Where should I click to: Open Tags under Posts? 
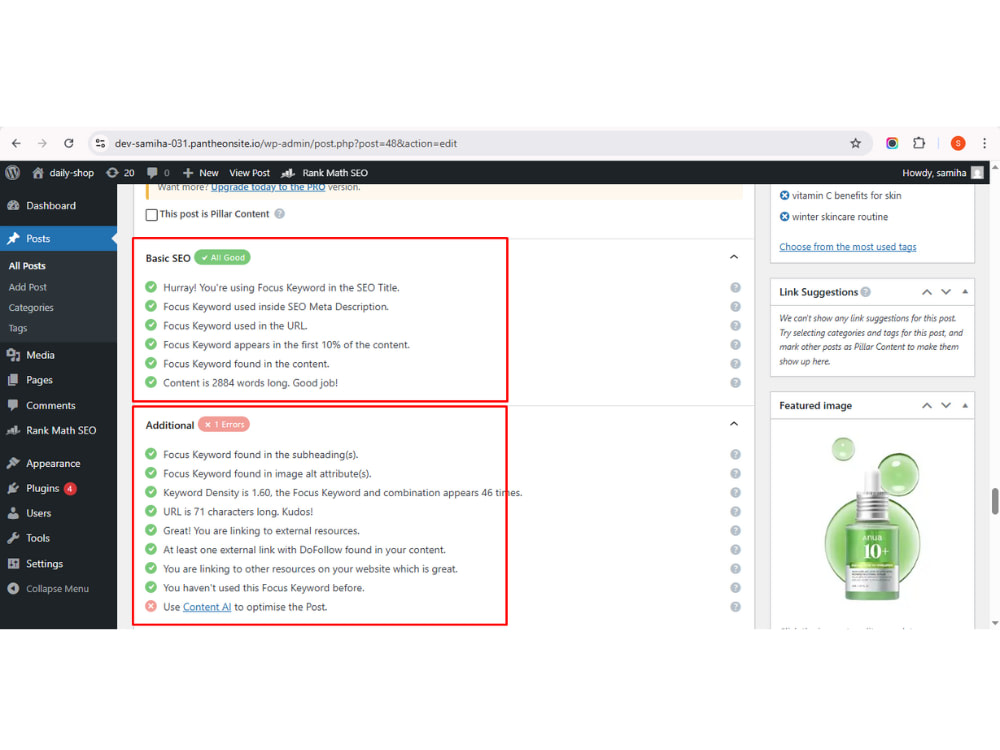click(18, 328)
